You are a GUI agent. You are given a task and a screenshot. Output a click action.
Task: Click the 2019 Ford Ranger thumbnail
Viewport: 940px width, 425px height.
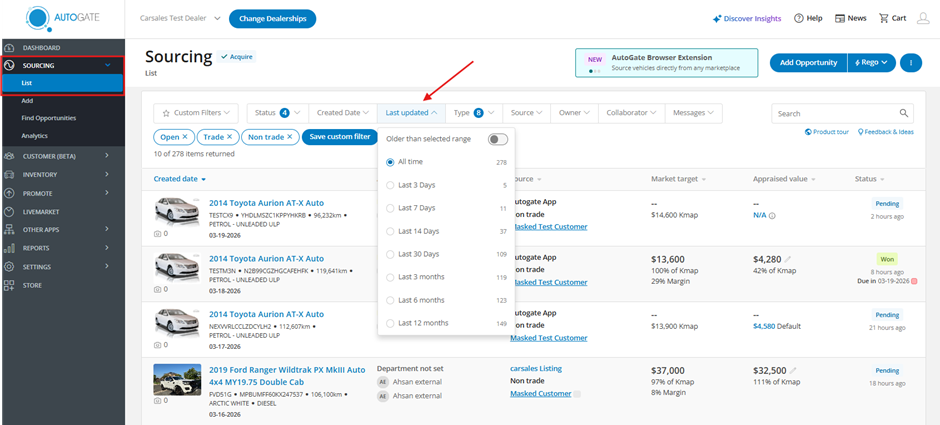tap(176, 380)
